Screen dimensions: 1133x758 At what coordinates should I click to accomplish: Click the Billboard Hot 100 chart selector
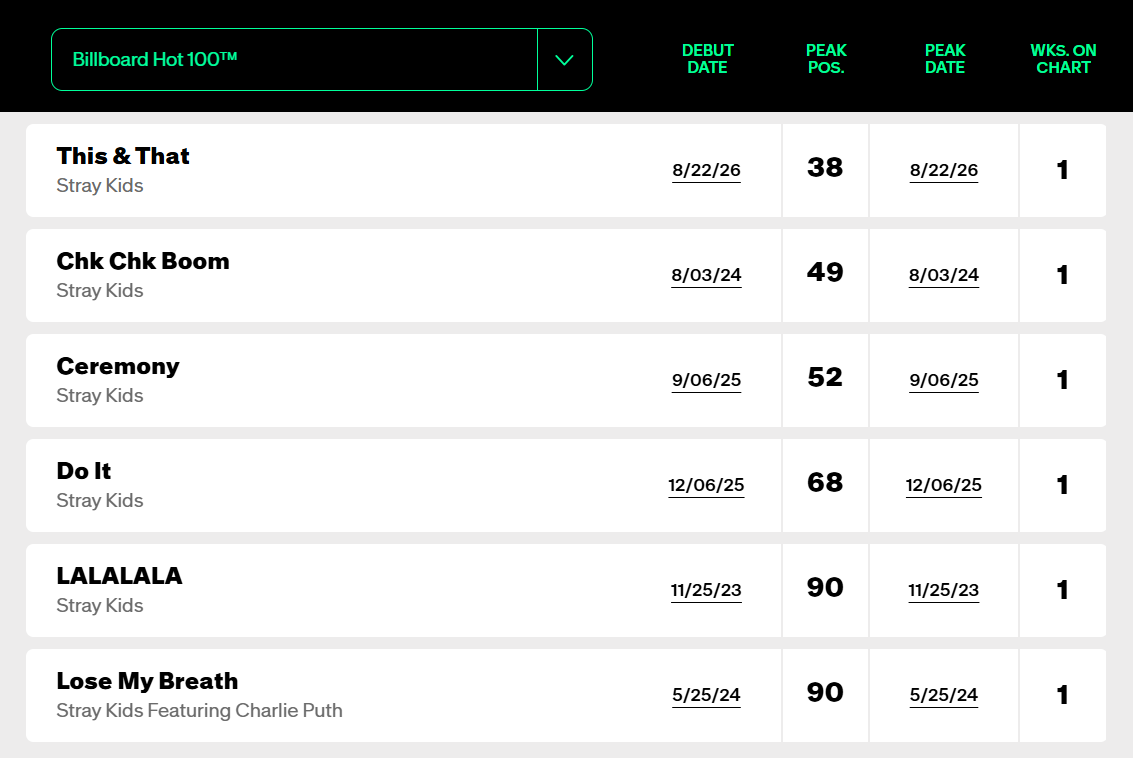(x=322, y=60)
